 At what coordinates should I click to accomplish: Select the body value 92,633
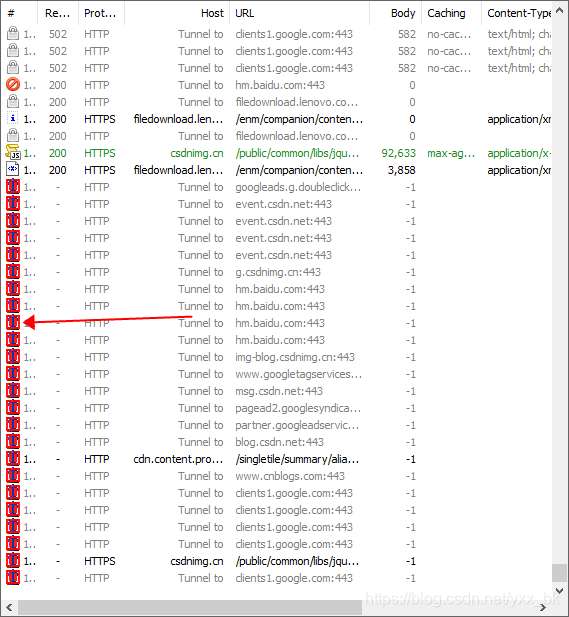398,153
